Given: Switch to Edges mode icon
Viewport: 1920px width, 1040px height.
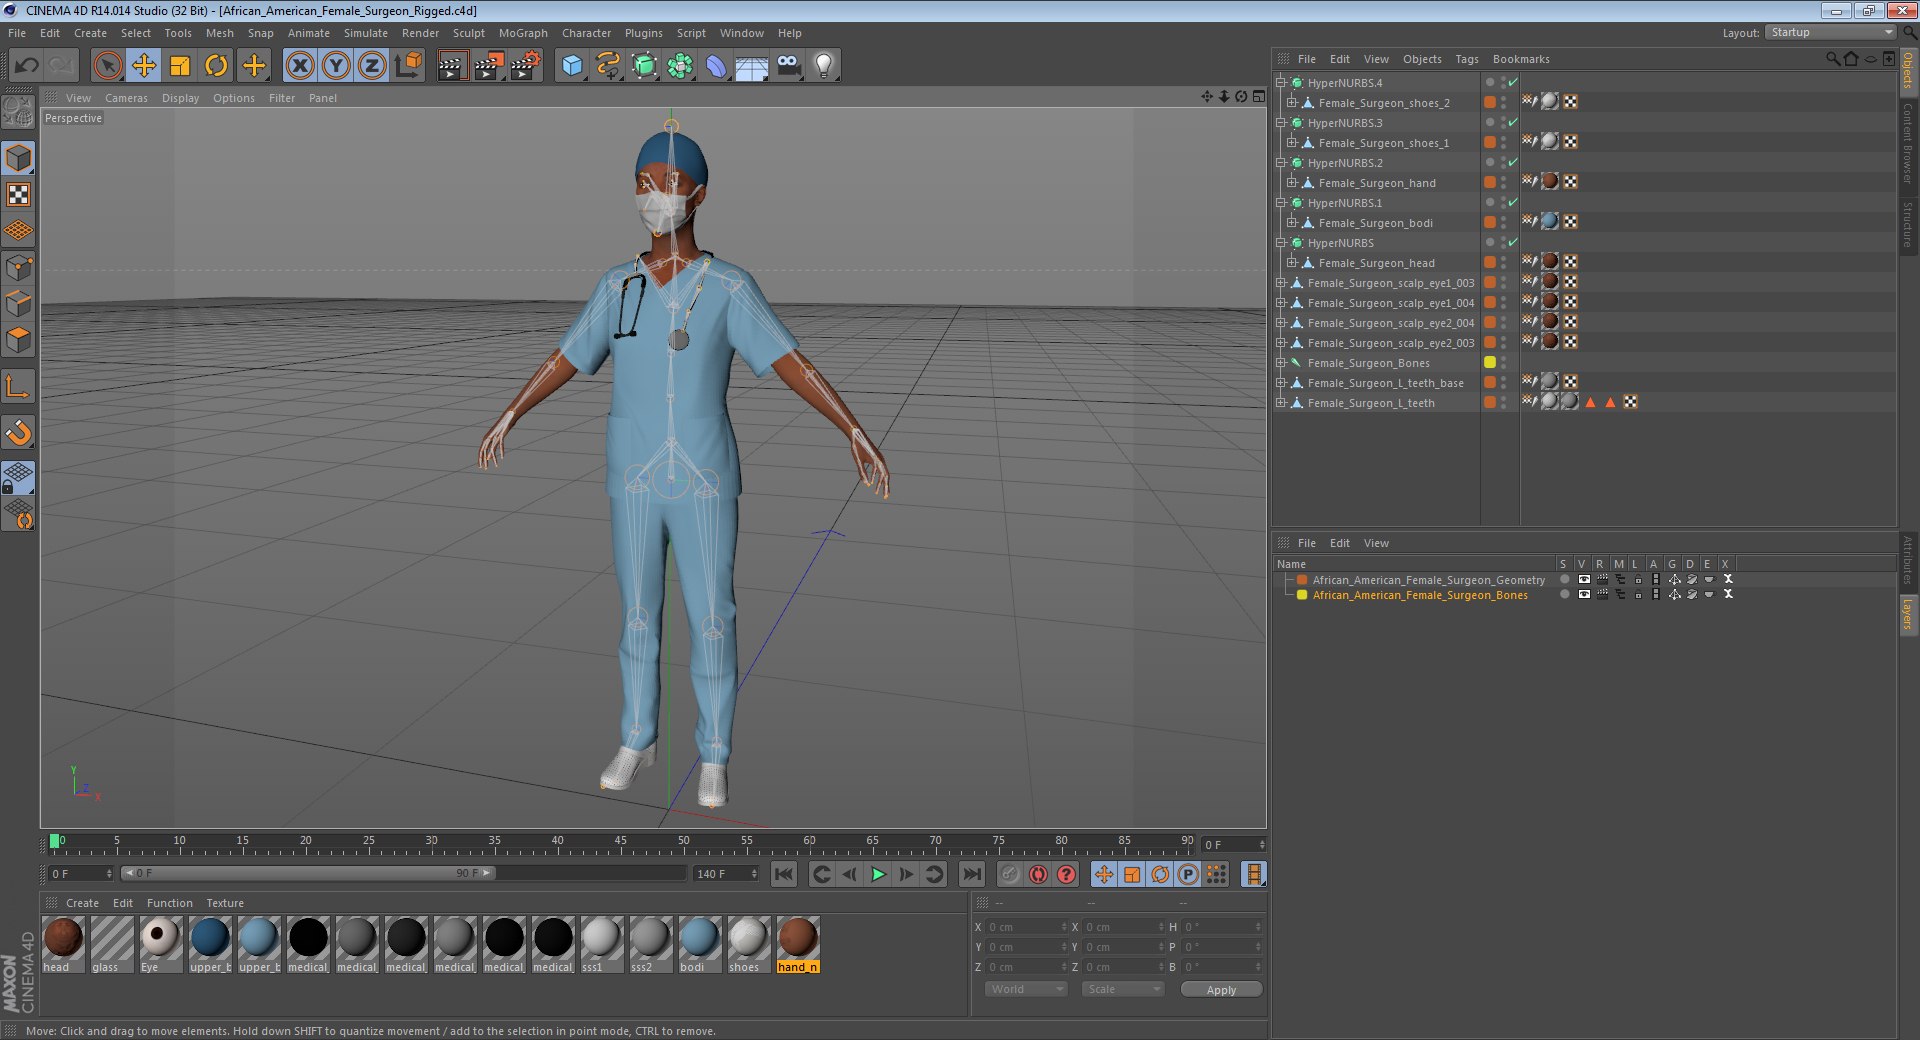Looking at the screenshot, I should [18, 304].
